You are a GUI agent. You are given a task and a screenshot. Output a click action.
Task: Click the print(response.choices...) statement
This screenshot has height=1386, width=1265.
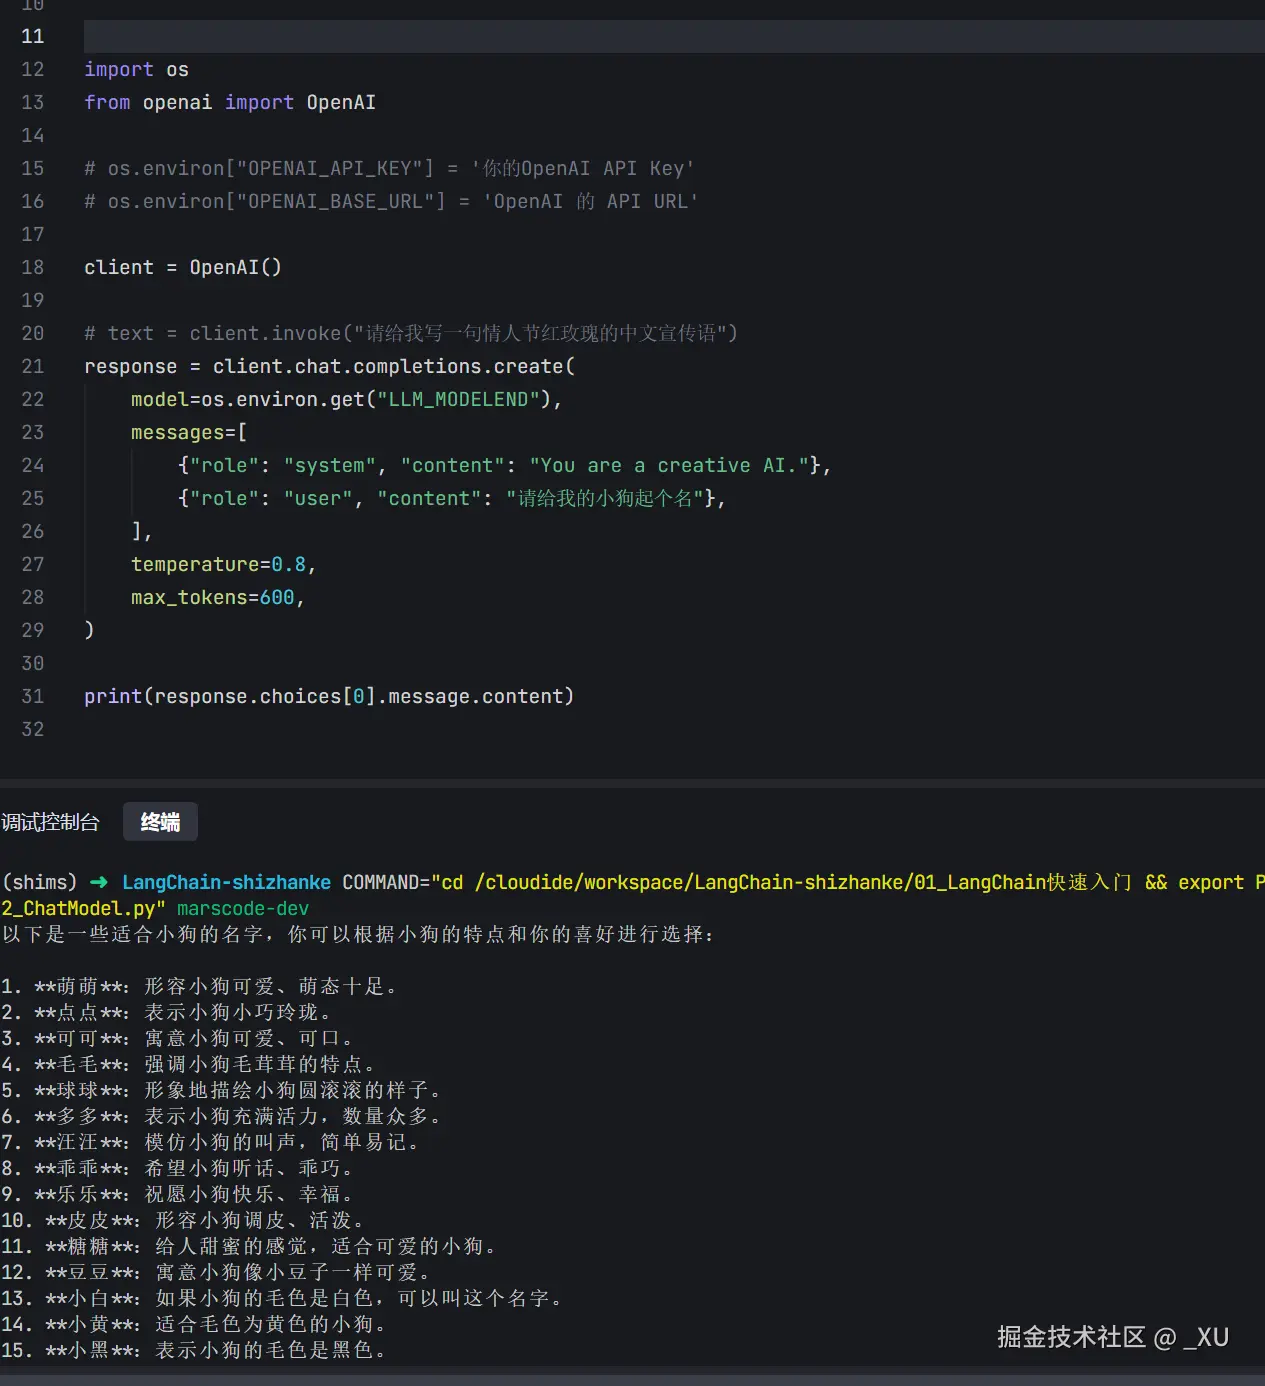328,696
